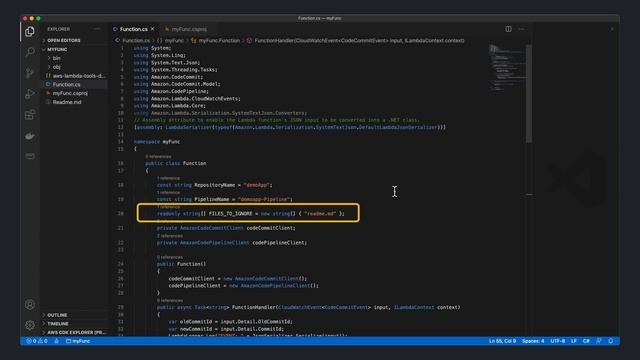Image resolution: width=640 pixels, height=360 pixels.
Task: Select the Function.cs editor tab
Action: click(133, 29)
